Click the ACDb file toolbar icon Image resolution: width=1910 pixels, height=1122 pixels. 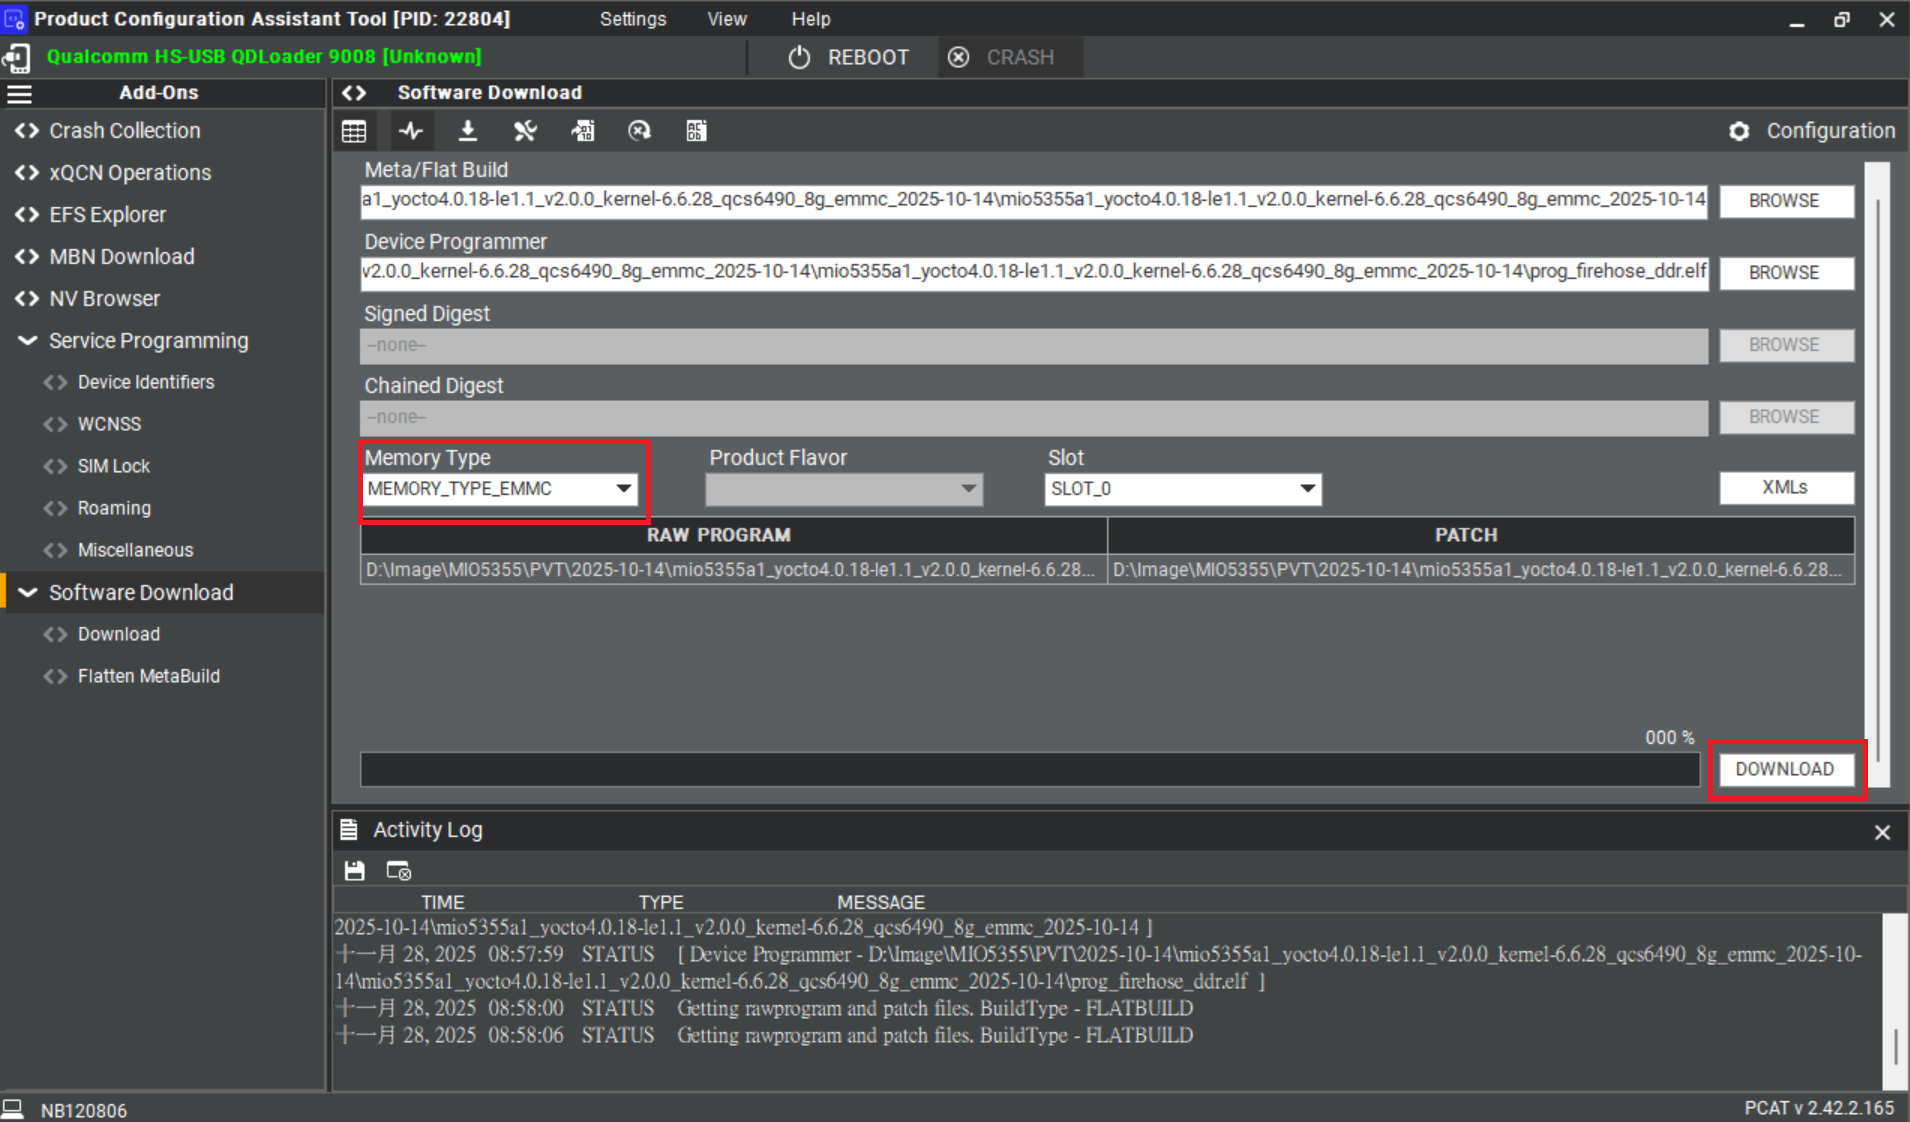[696, 131]
